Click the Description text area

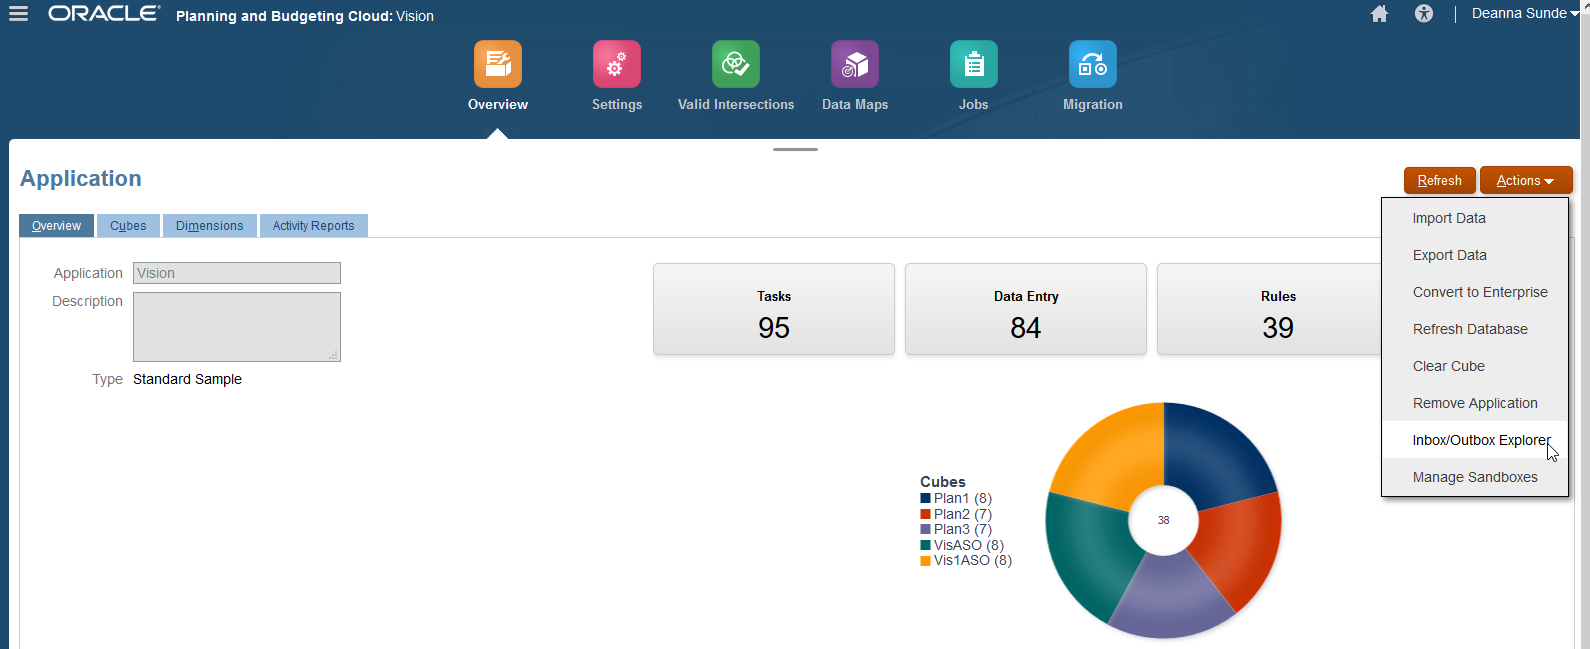tap(237, 327)
